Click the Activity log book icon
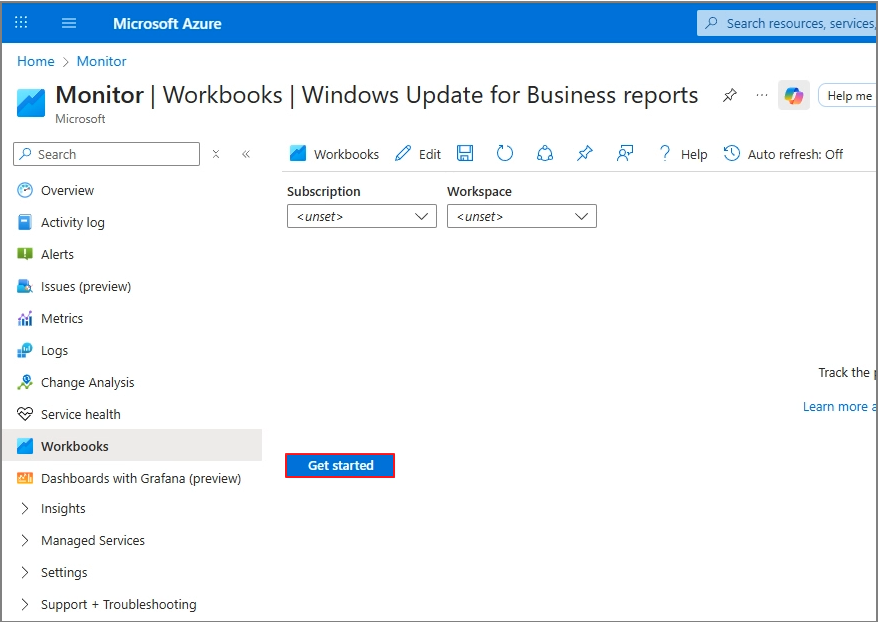 coord(25,222)
